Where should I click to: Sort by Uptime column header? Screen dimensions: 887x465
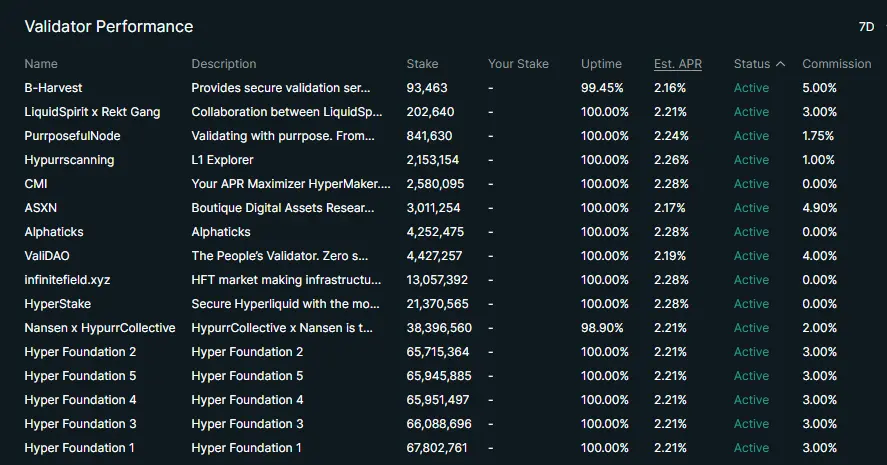point(601,64)
